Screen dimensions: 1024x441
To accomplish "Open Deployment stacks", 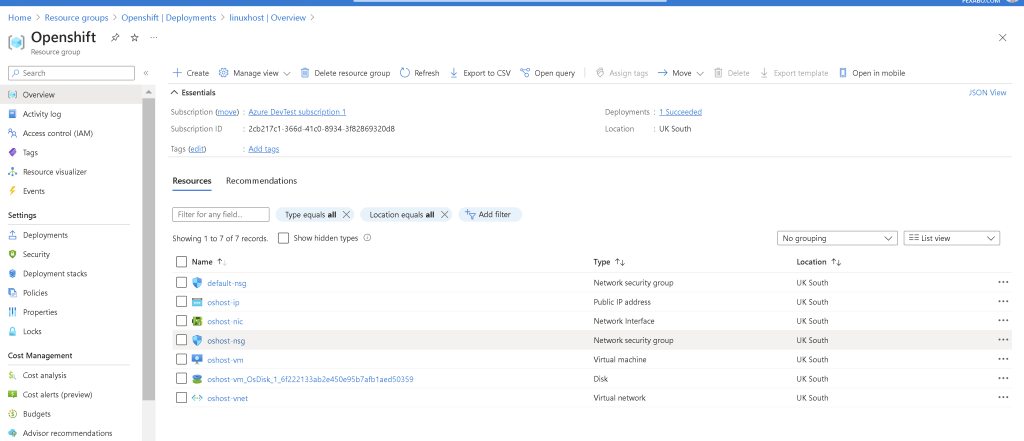I will [55, 274].
